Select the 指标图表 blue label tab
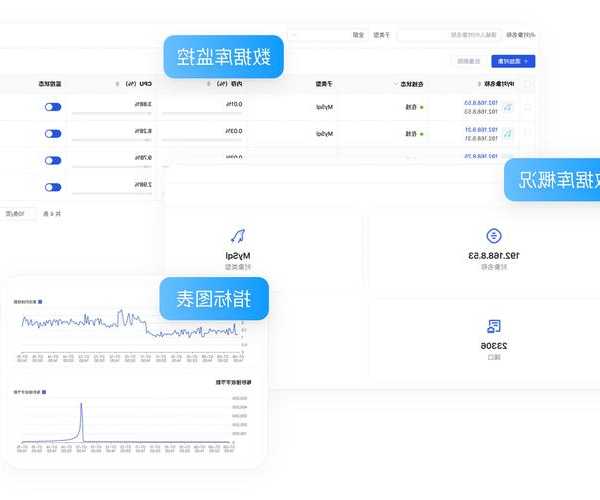 [x=214, y=298]
